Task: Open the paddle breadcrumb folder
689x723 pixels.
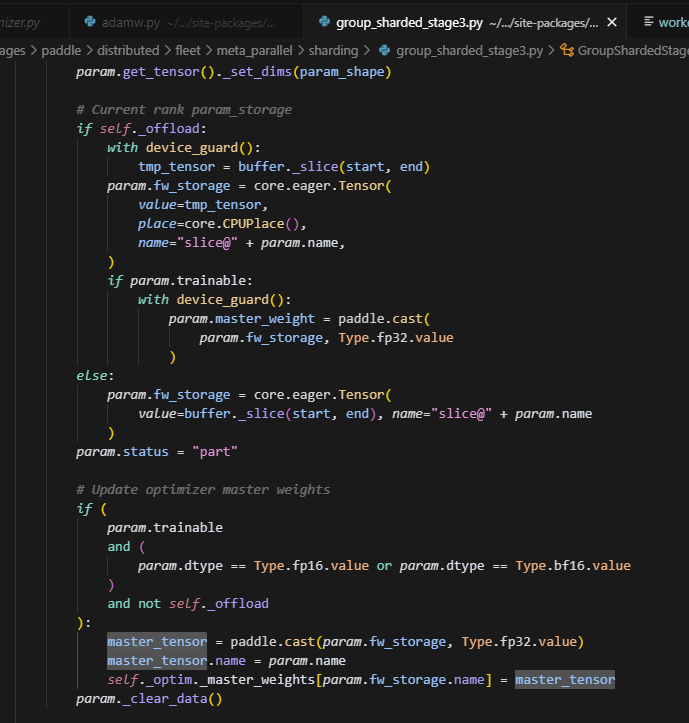Action: coord(66,50)
